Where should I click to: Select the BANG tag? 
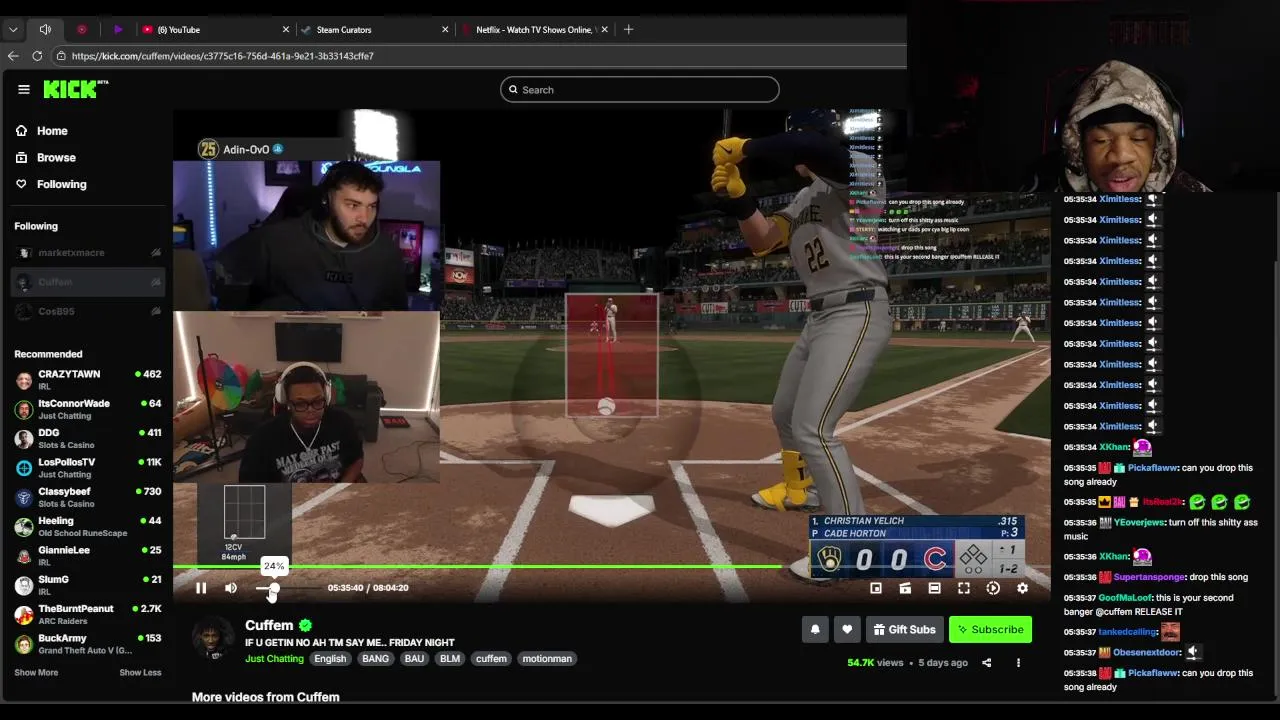click(375, 658)
